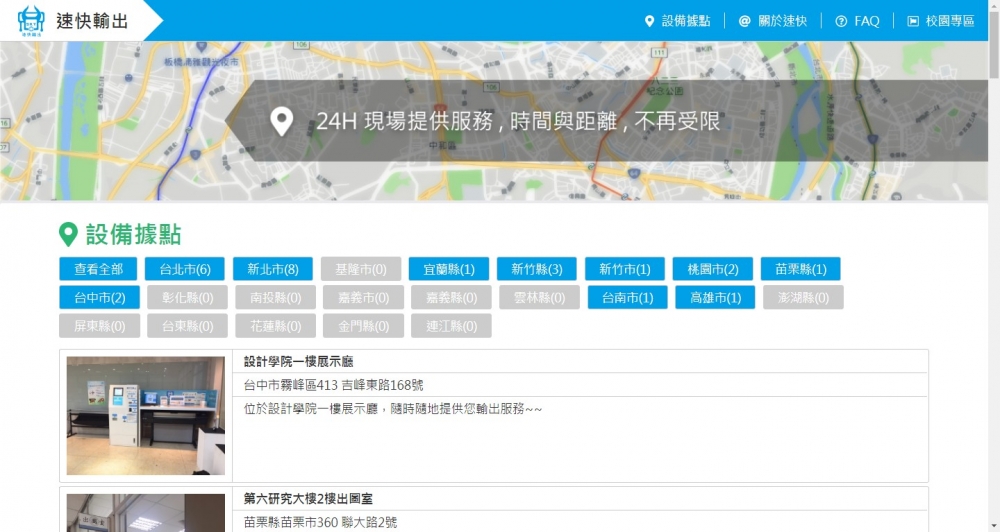
Task: Click description 位於設計學院一樓展示廳
Action: coord(393,409)
